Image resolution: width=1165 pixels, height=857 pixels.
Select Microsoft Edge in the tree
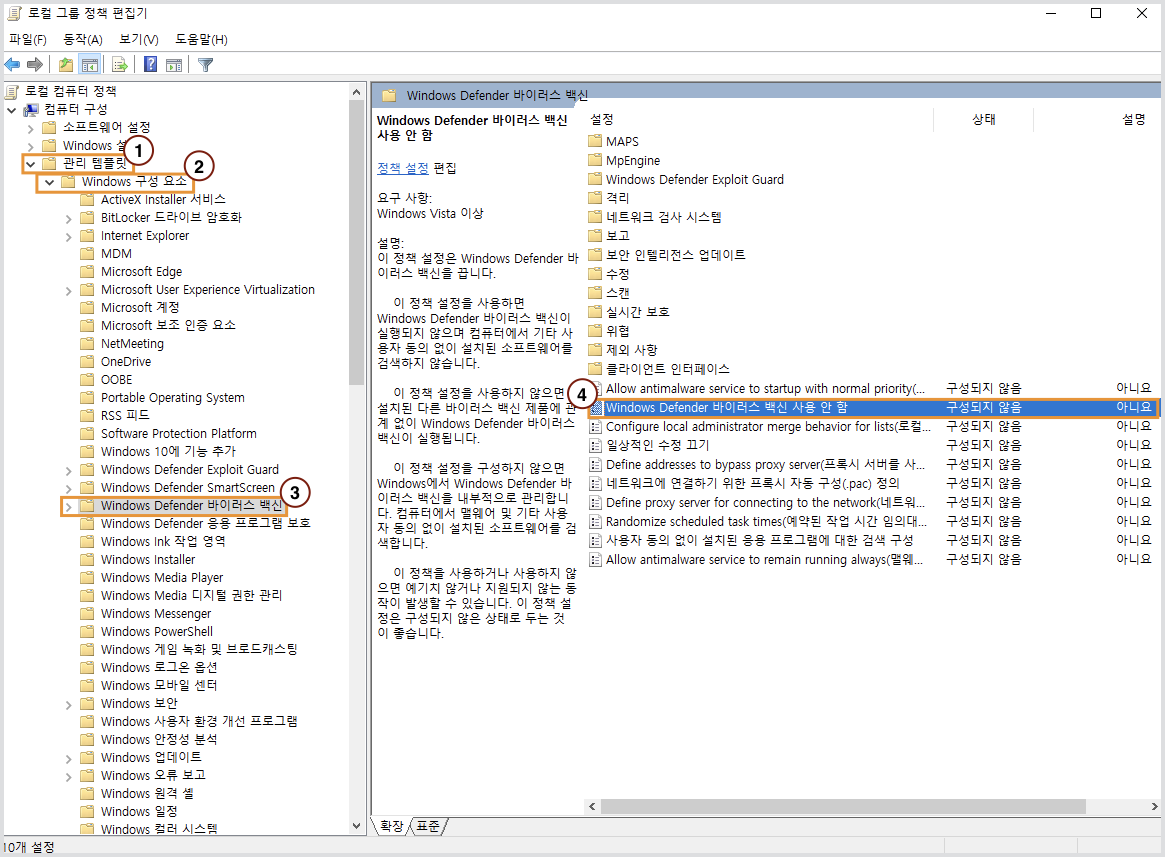141,272
